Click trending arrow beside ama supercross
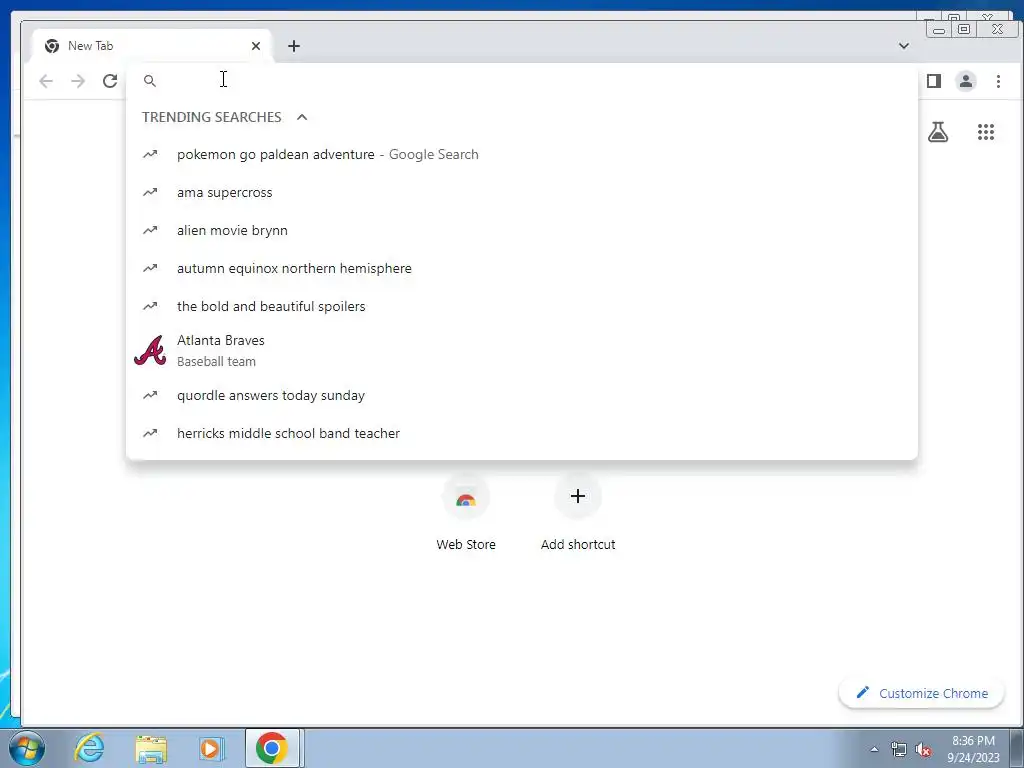Image resolution: width=1024 pixels, height=768 pixels. pos(150,192)
